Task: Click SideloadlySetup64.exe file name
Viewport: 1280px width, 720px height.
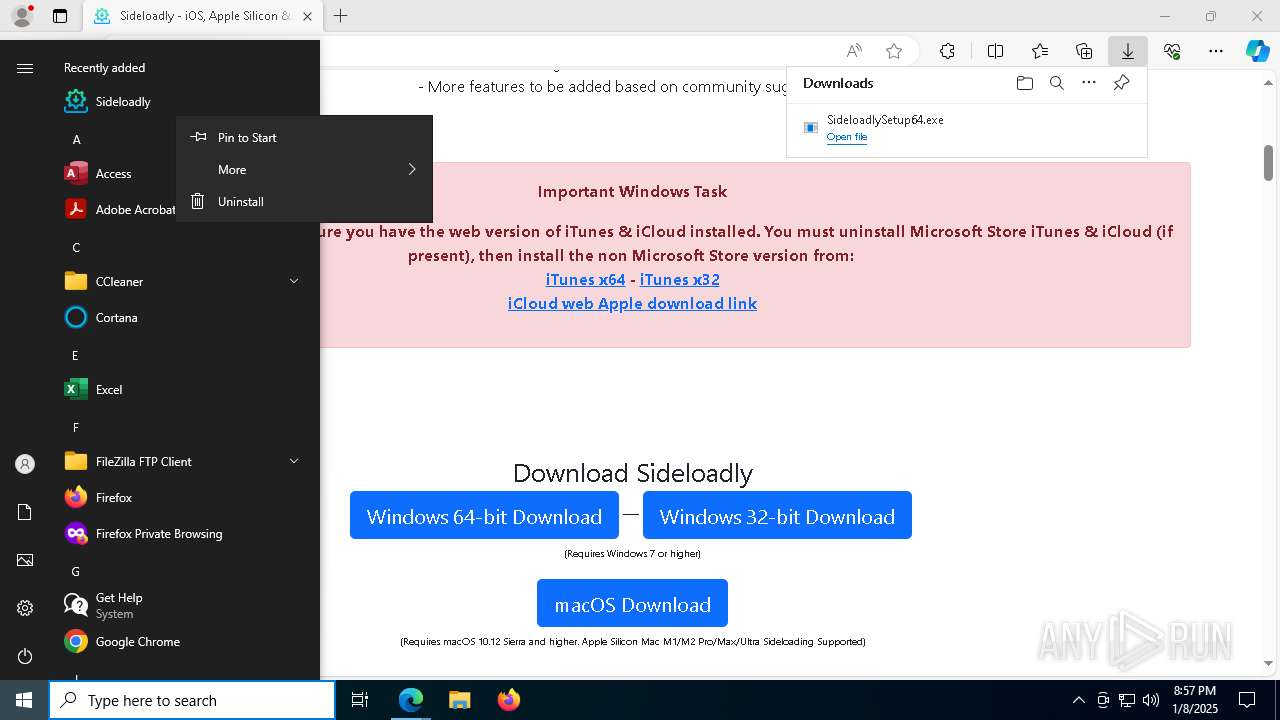Action: (x=885, y=120)
